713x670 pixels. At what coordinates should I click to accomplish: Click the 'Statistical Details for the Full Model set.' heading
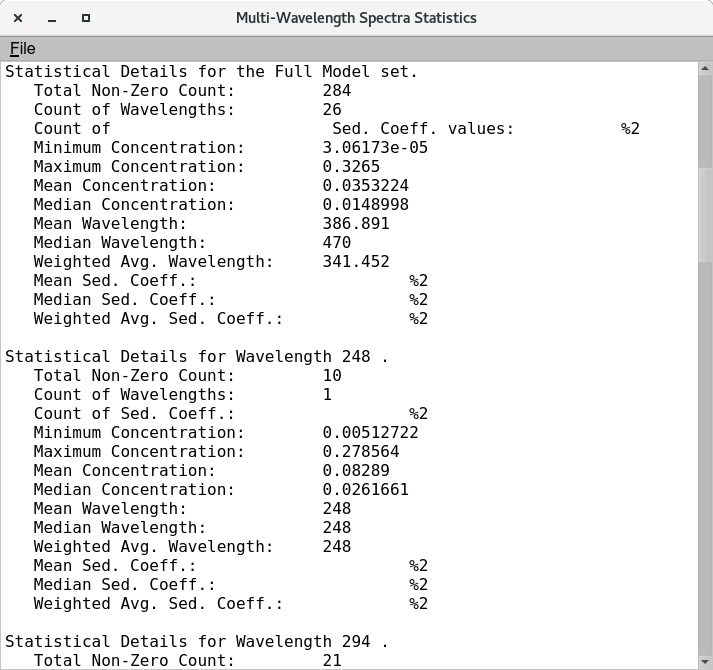[211, 71]
